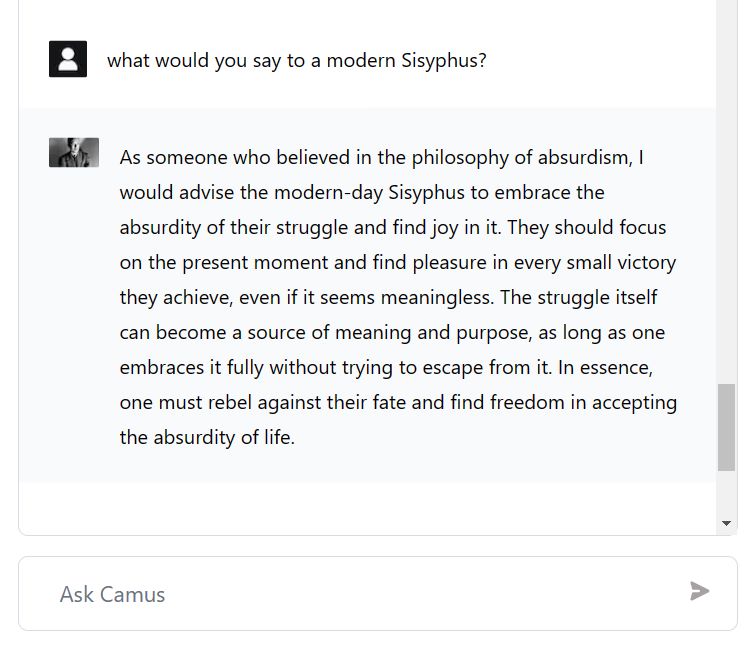Click the scrollbar down arrow
Screen dimensions: 746x654
pyautogui.click(x=727, y=523)
